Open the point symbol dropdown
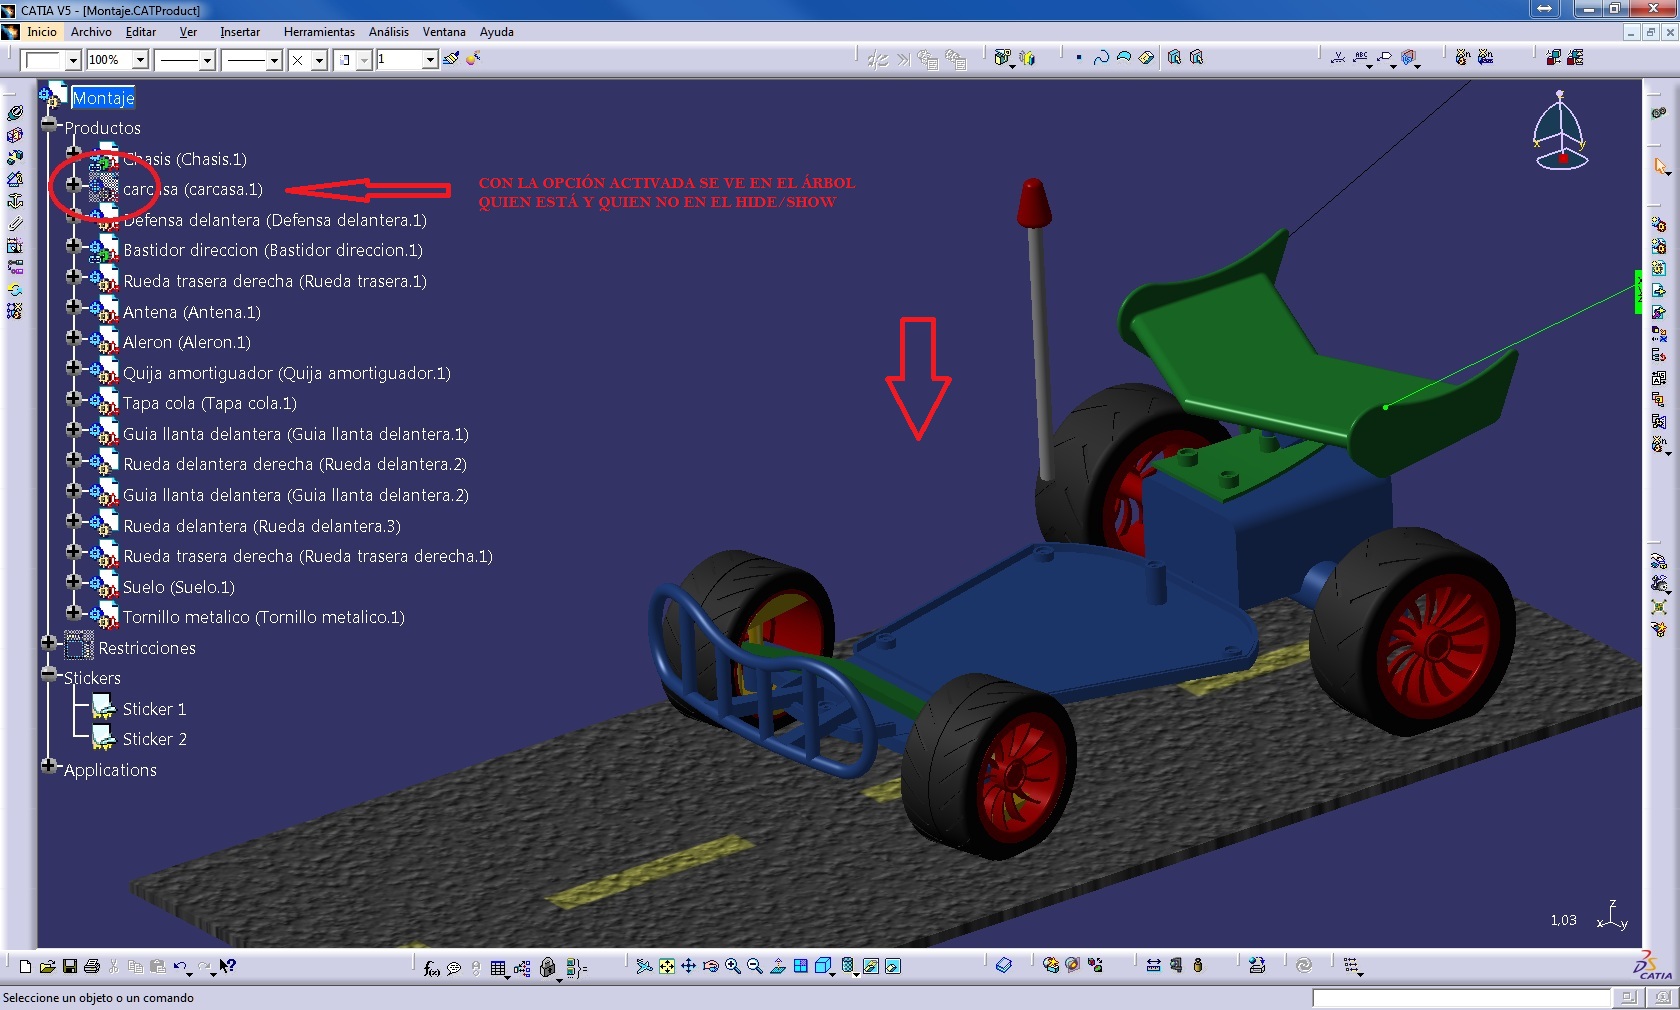The width and height of the screenshot is (1680, 1010). coord(319,60)
